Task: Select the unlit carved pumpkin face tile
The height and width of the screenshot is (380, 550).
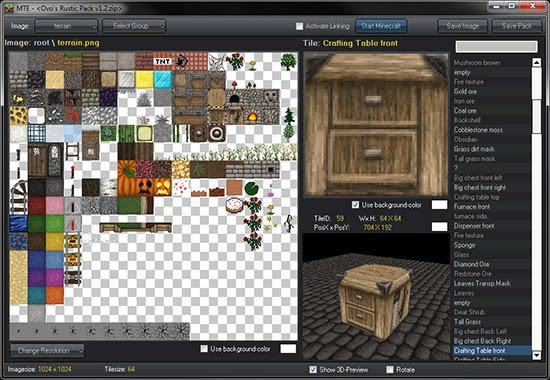Action: pyautogui.click(x=145, y=187)
